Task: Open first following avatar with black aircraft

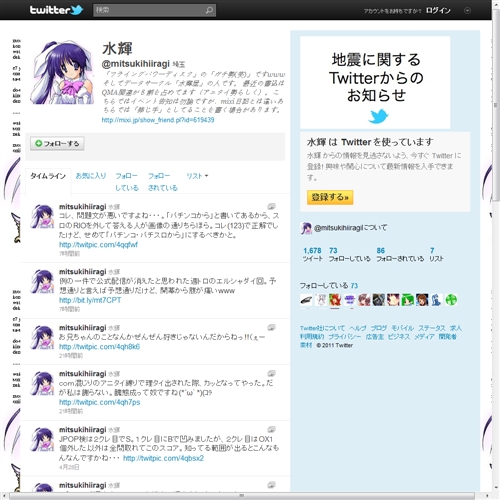Action: pyautogui.click(x=306, y=300)
